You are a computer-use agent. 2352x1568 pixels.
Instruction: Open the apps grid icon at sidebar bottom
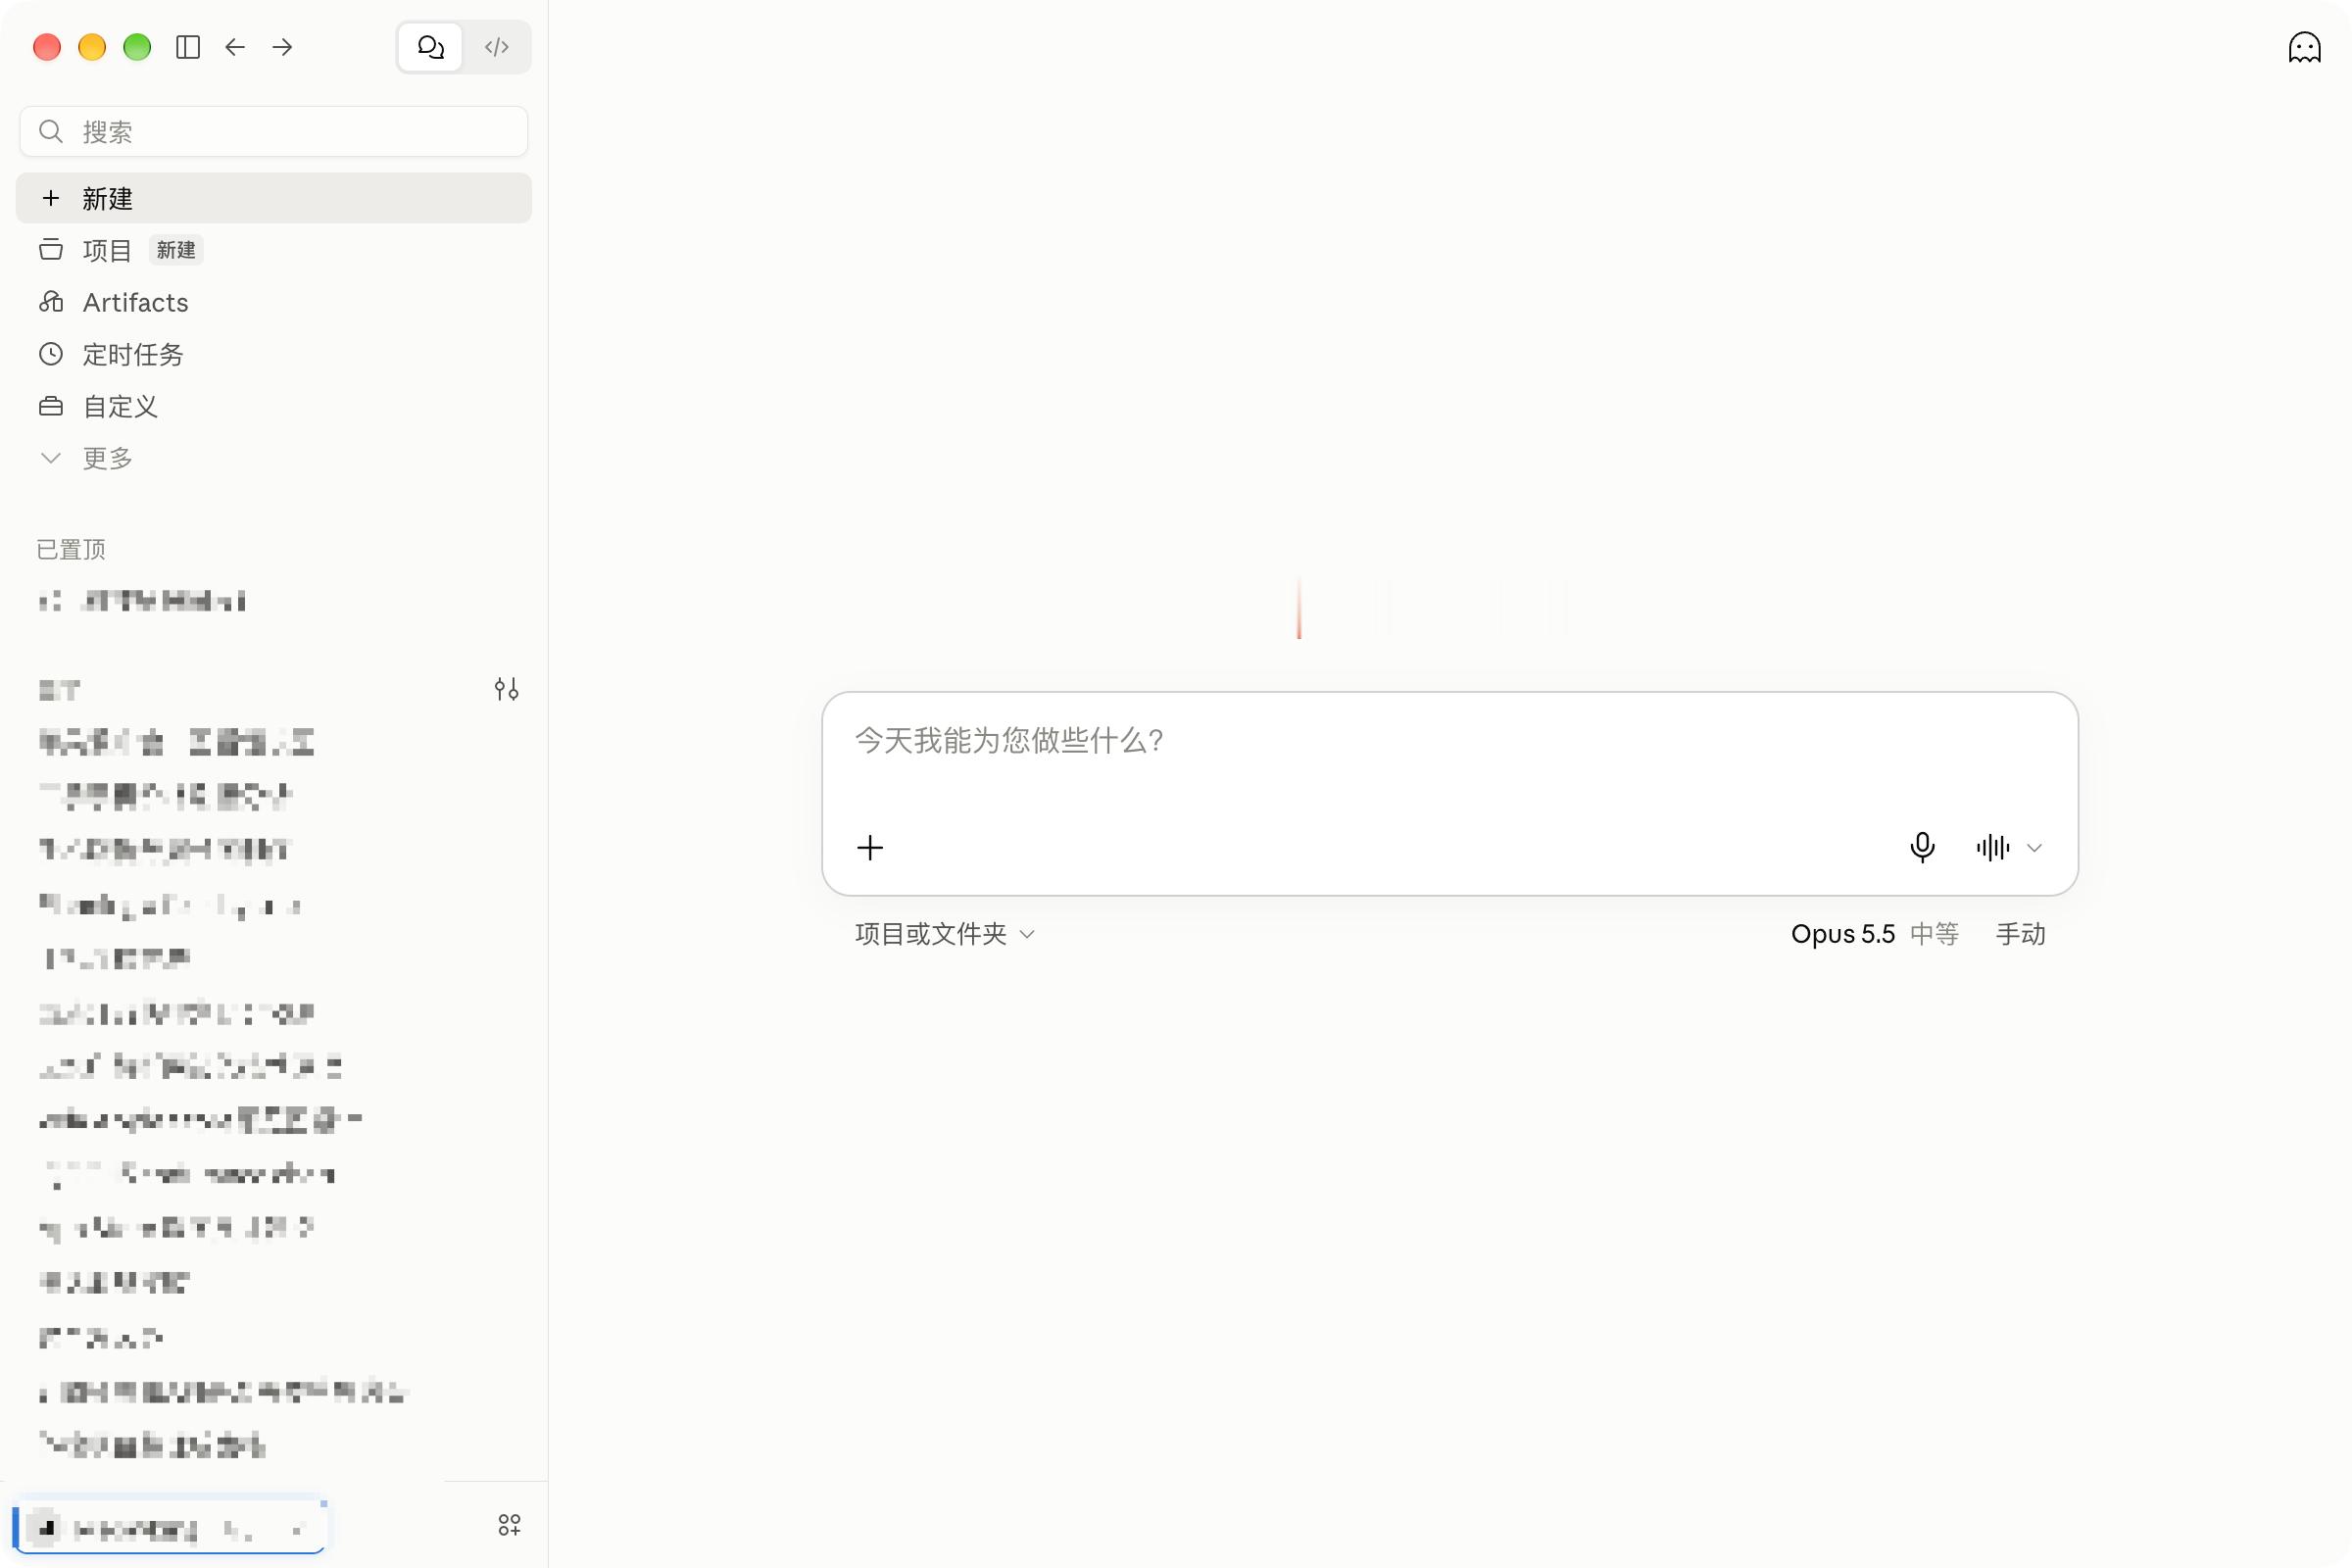[x=509, y=1525]
